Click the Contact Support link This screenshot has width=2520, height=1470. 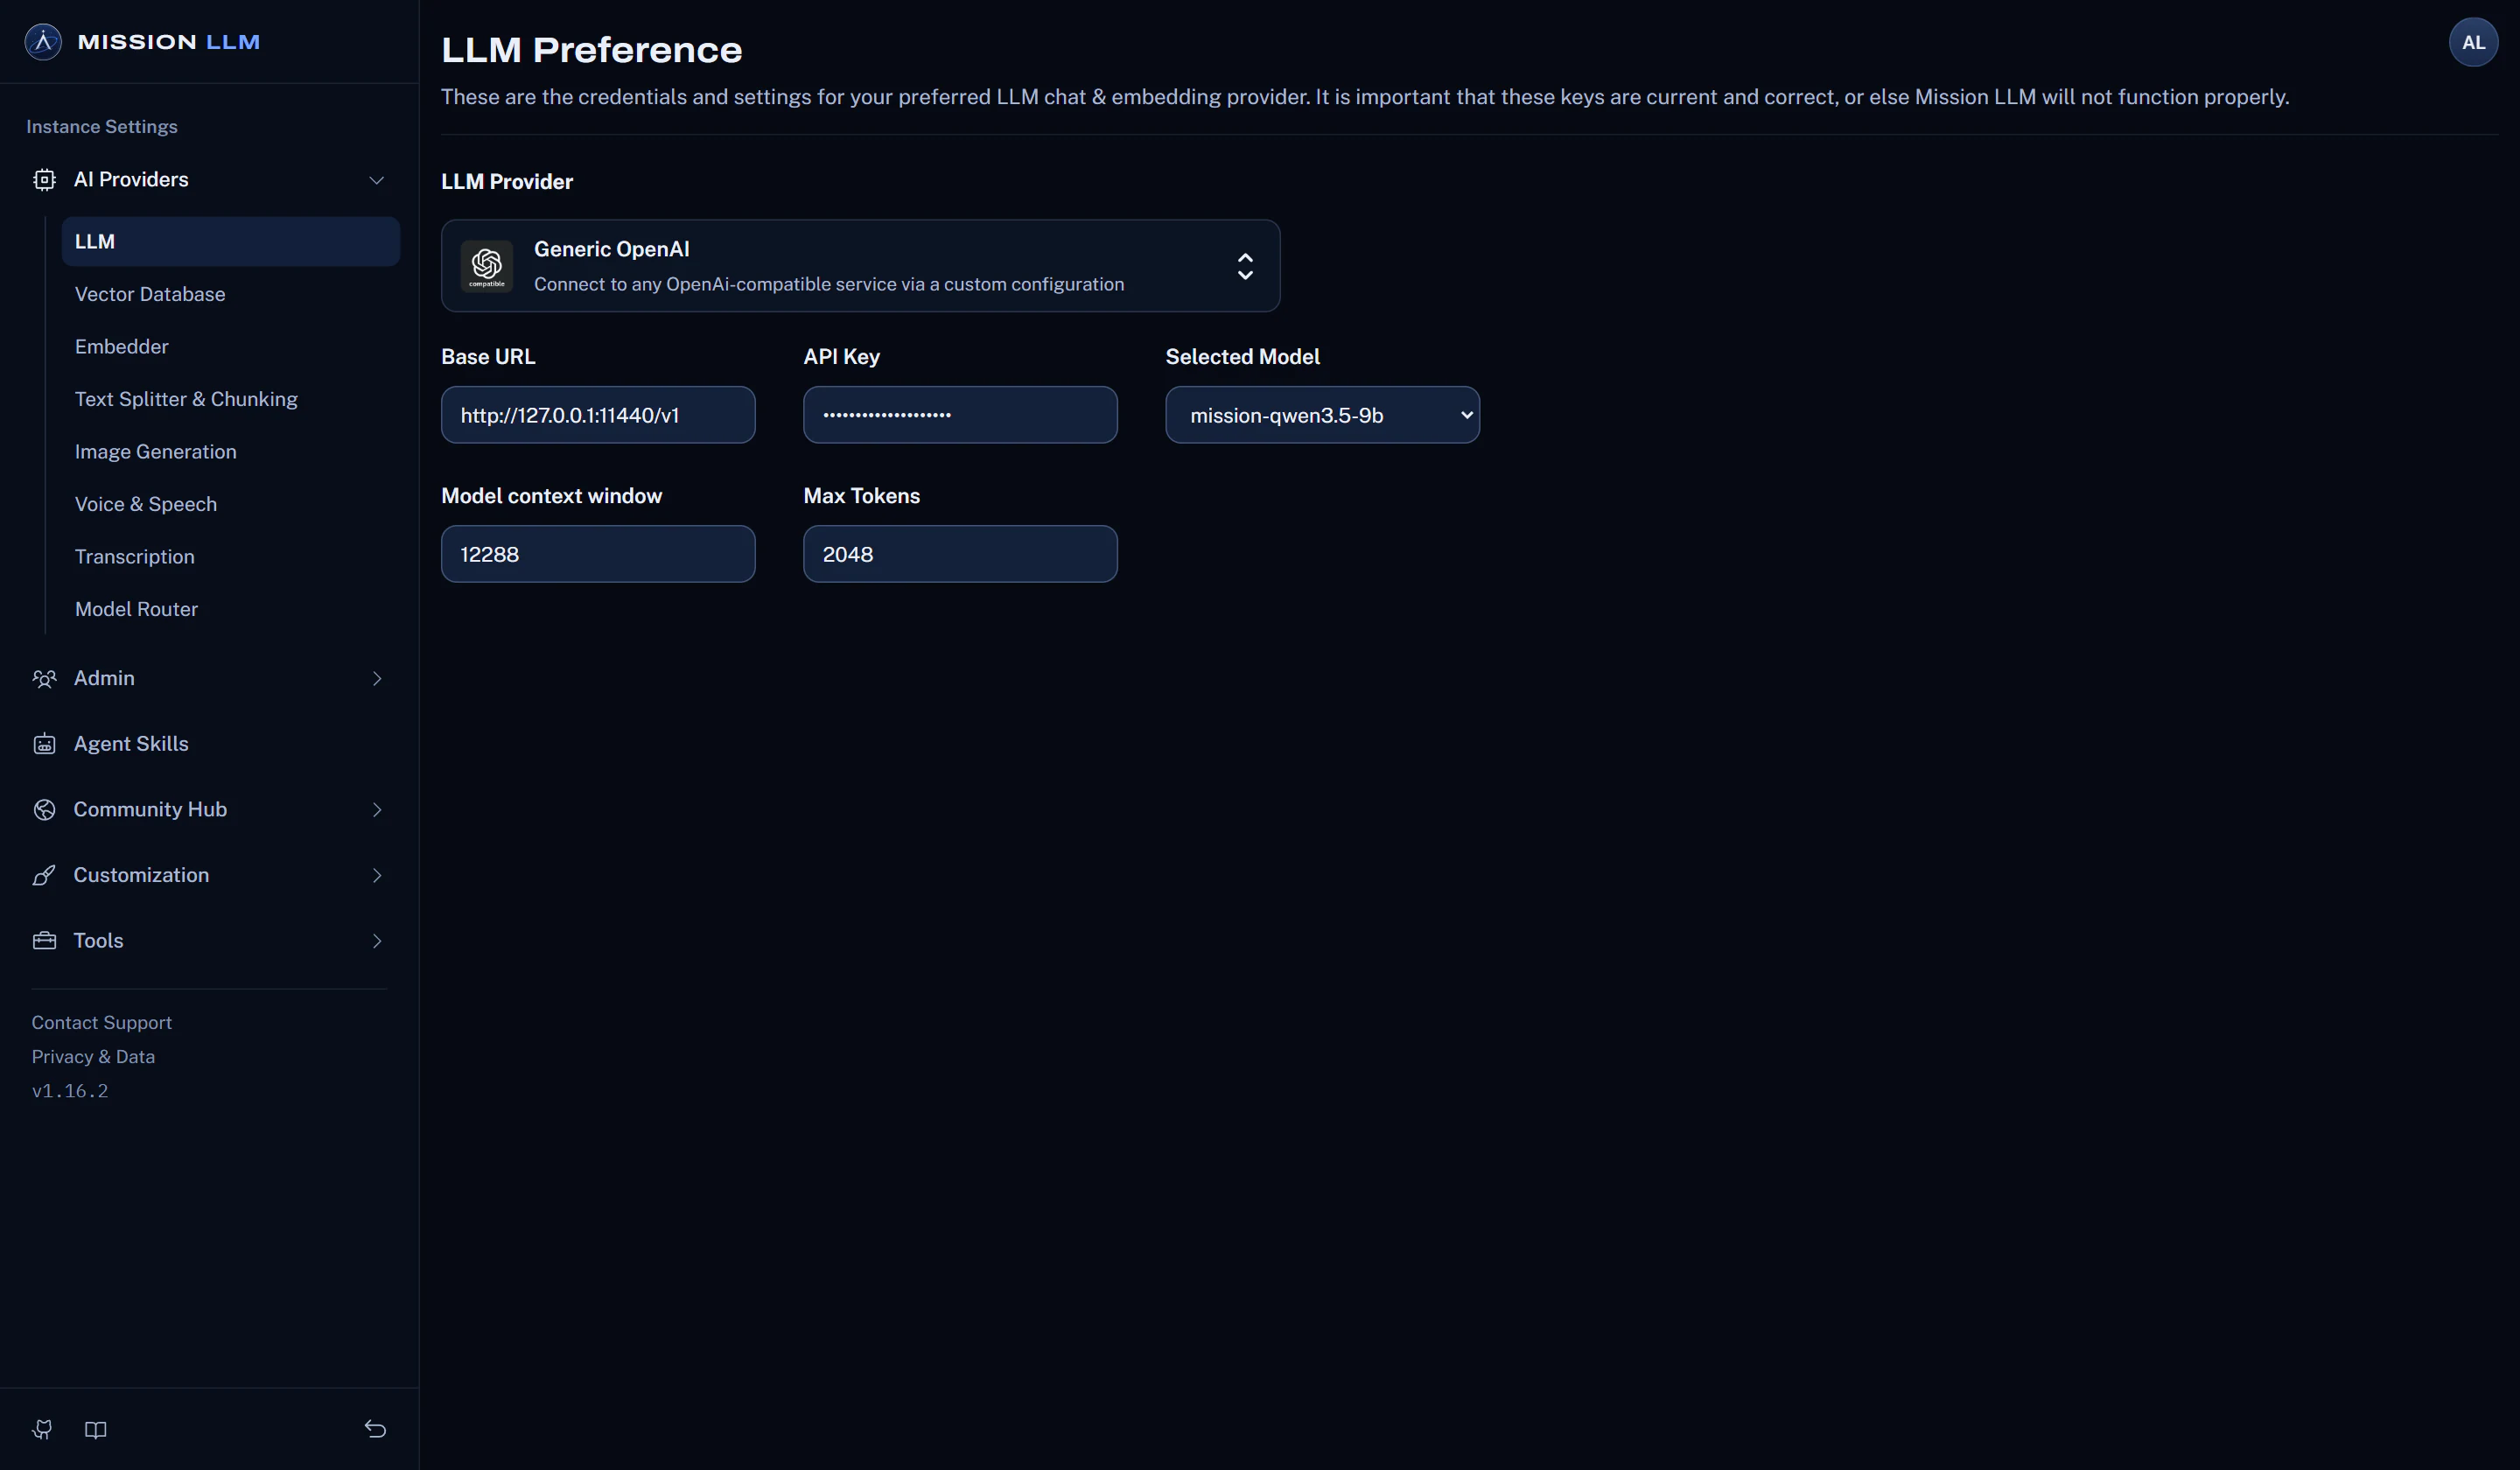click(x=102, y=1023)
